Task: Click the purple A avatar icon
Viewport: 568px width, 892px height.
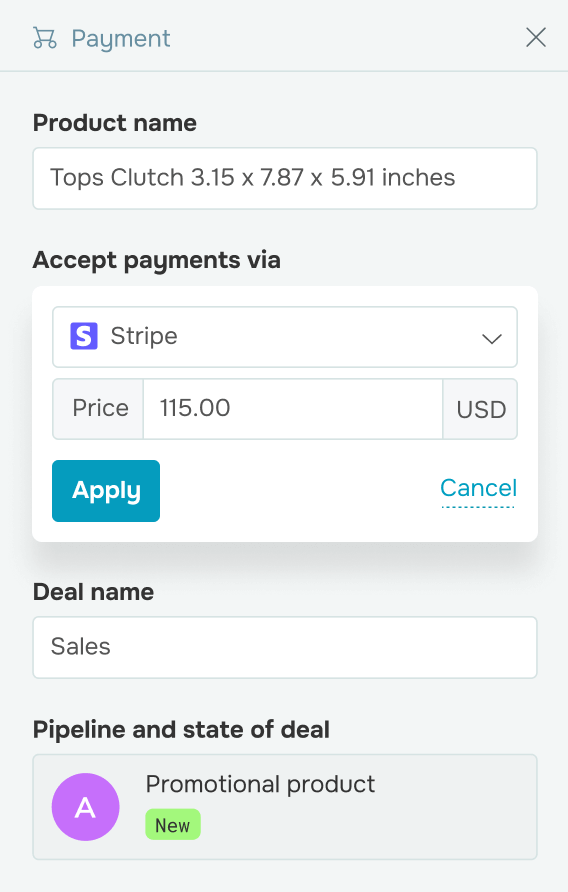Action: point(85,807)
